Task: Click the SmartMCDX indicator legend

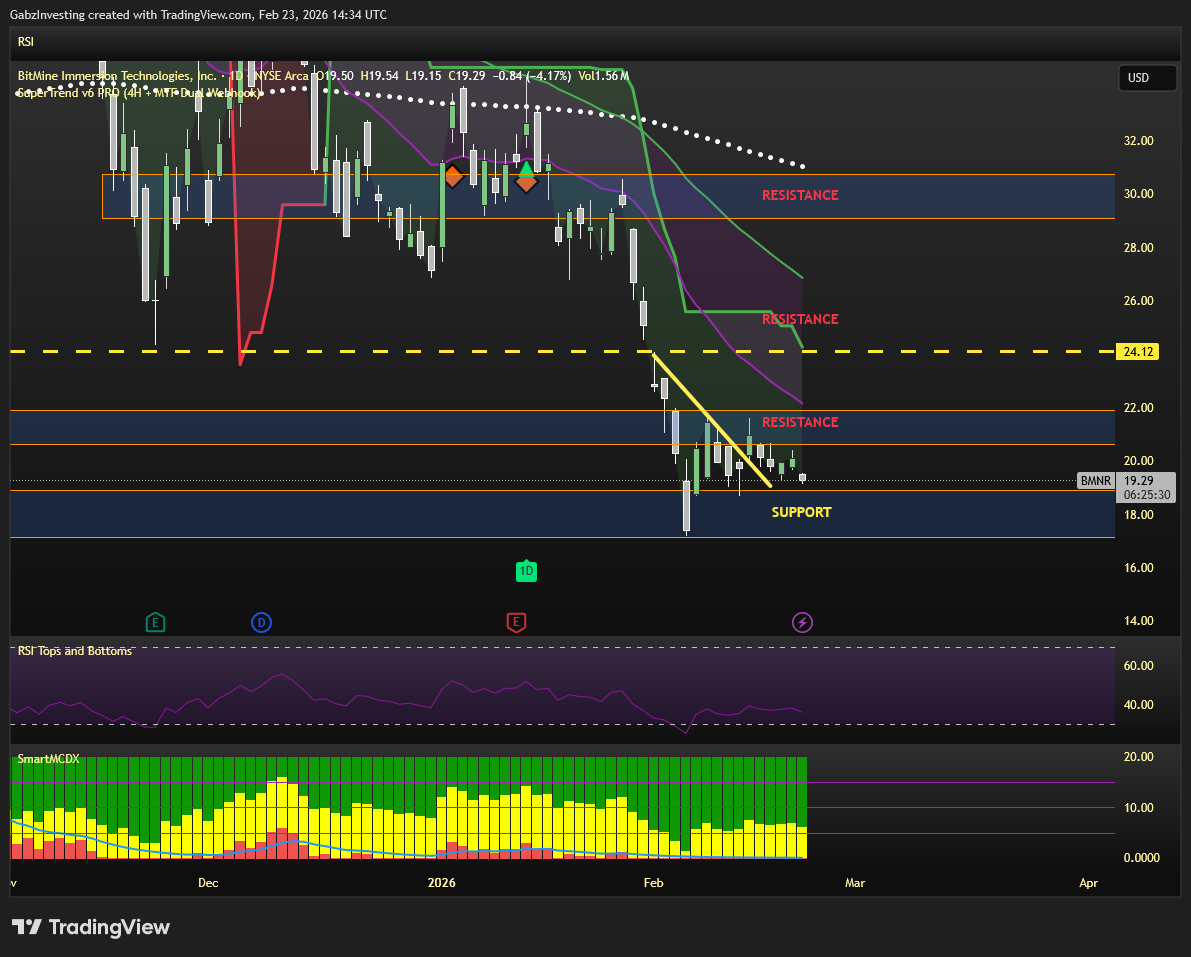Action: click(x=49, y=759)
